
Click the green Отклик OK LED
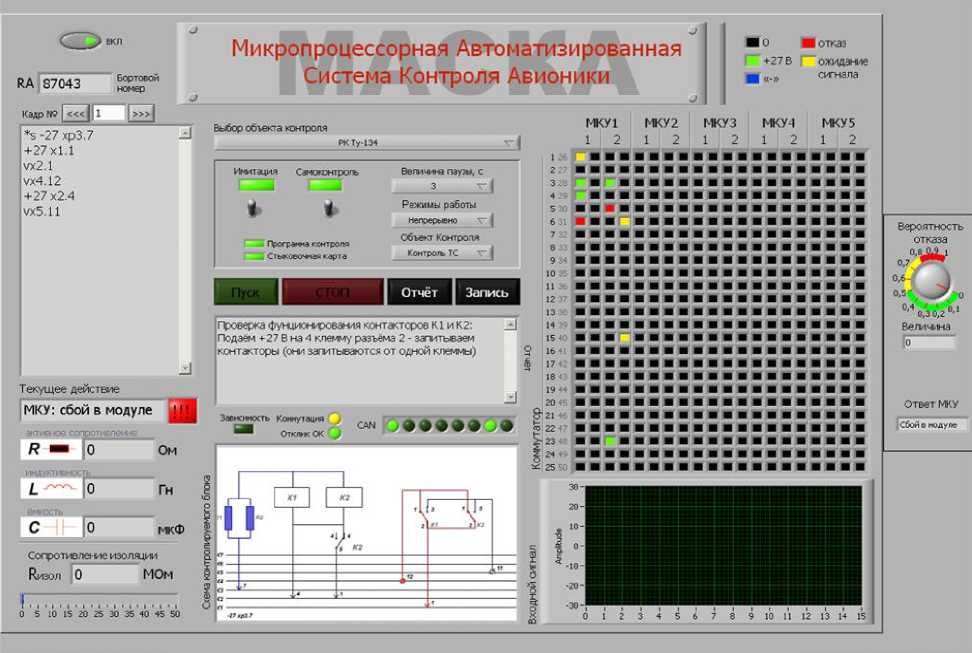[x=335, y=433]
